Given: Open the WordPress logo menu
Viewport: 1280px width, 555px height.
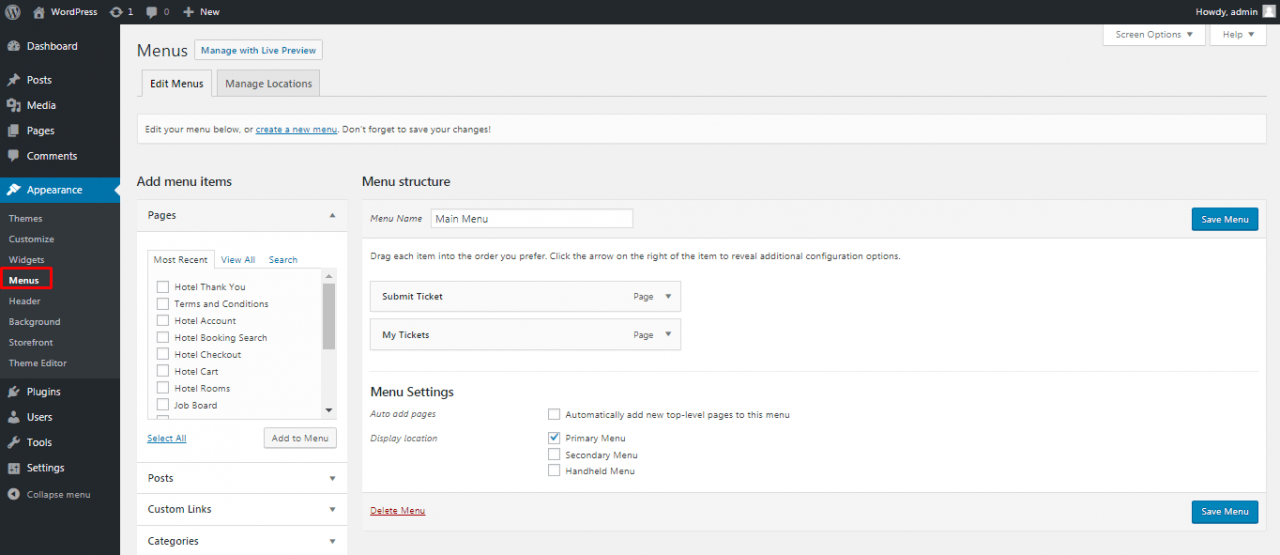Looking at the screenshot, I should click(13, 11).
